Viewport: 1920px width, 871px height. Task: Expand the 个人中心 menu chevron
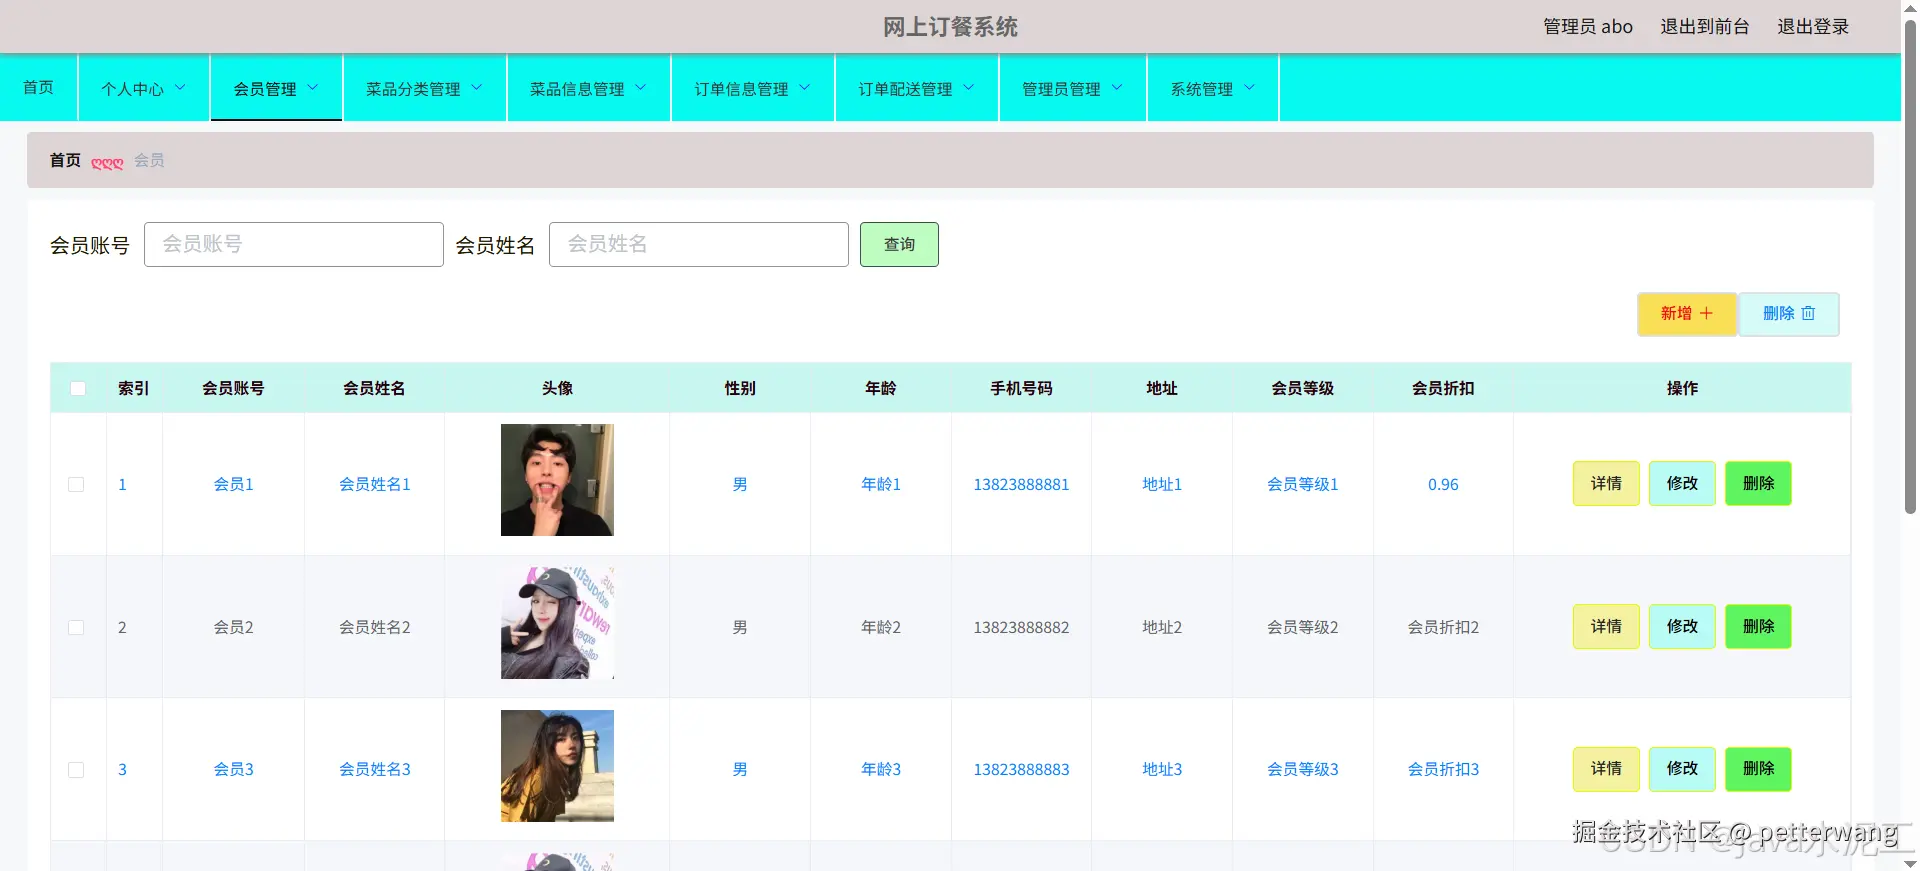click(x=181, y=88)
